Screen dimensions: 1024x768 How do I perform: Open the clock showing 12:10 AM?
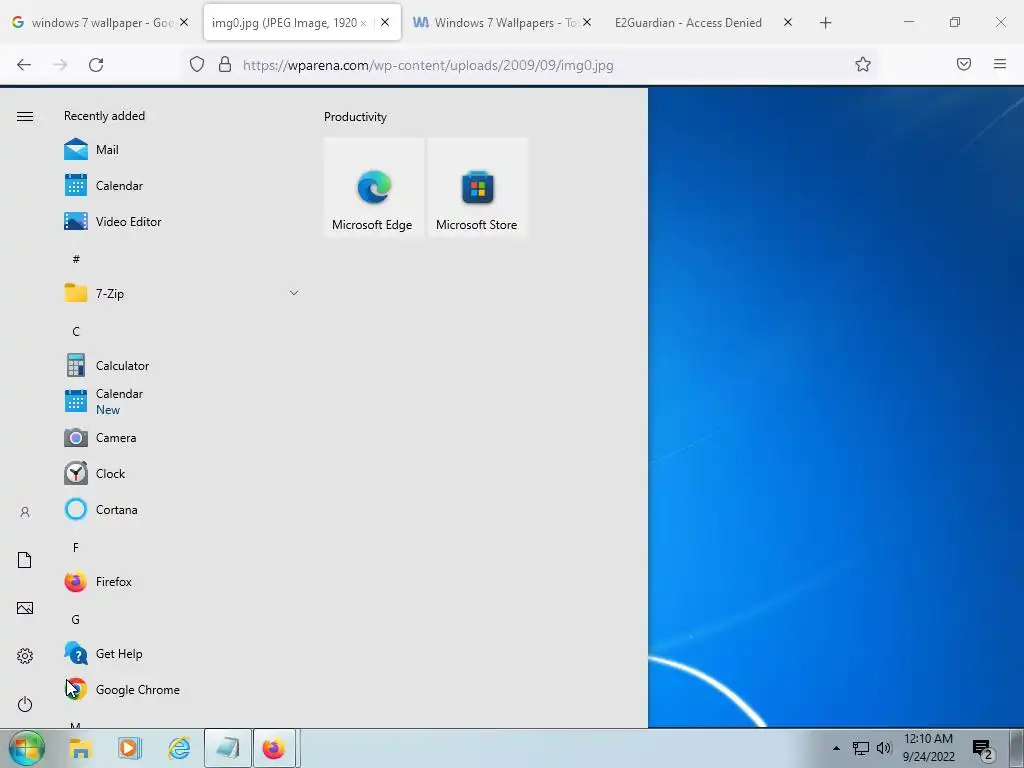click(x=928, y=748)
